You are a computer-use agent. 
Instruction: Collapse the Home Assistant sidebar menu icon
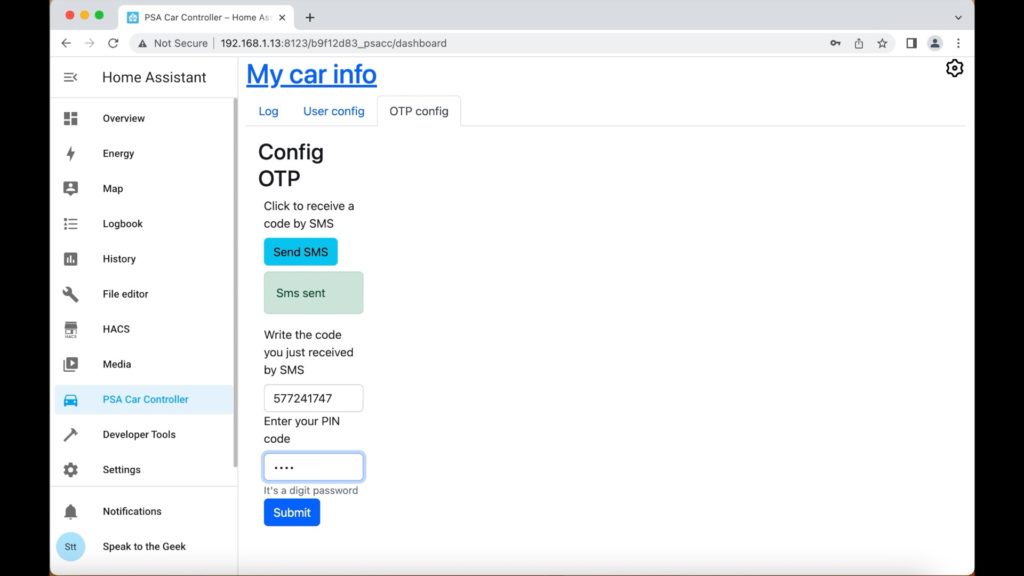pos(71,77)
